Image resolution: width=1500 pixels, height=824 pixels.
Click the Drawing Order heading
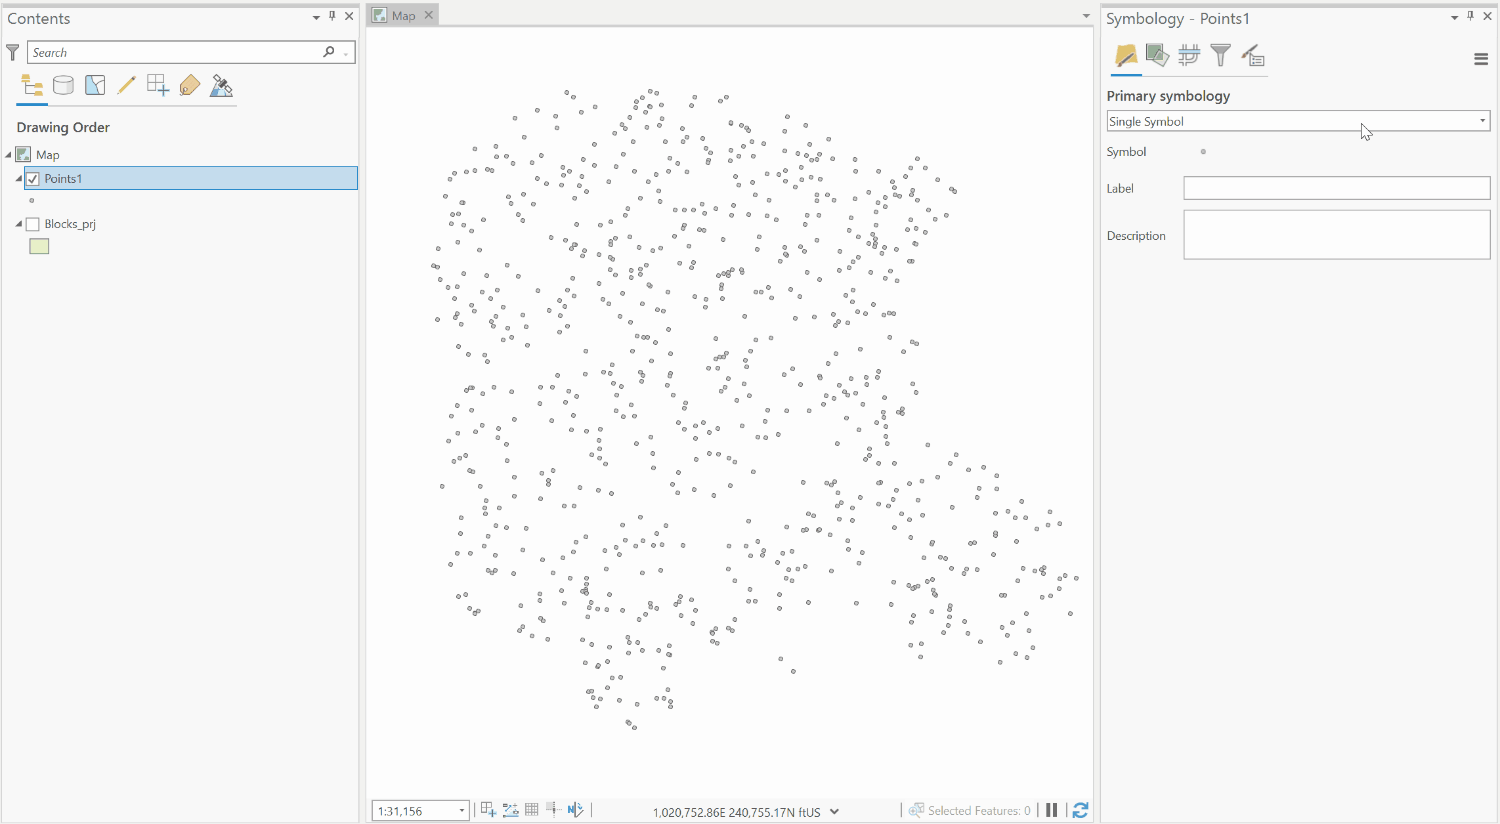[63, 127]
